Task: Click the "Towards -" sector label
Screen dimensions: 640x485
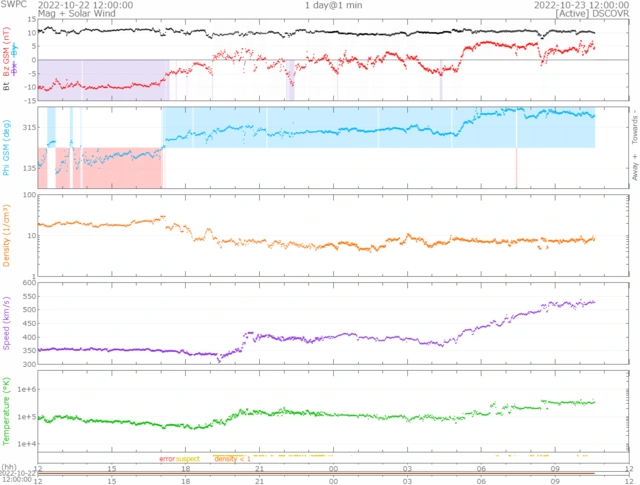Action: [x=635, y=127]
